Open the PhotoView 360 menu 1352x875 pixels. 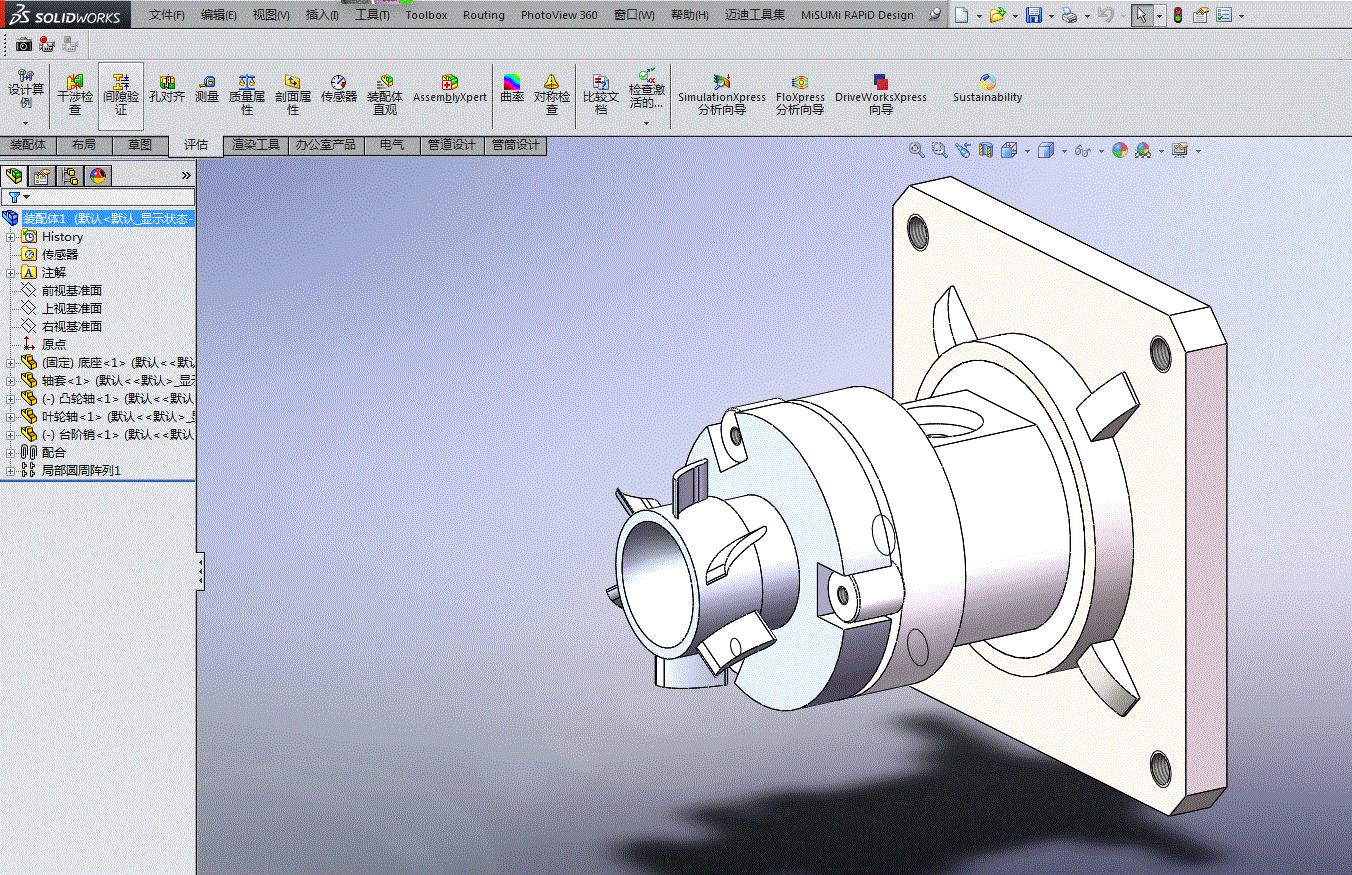coord(559,15)
